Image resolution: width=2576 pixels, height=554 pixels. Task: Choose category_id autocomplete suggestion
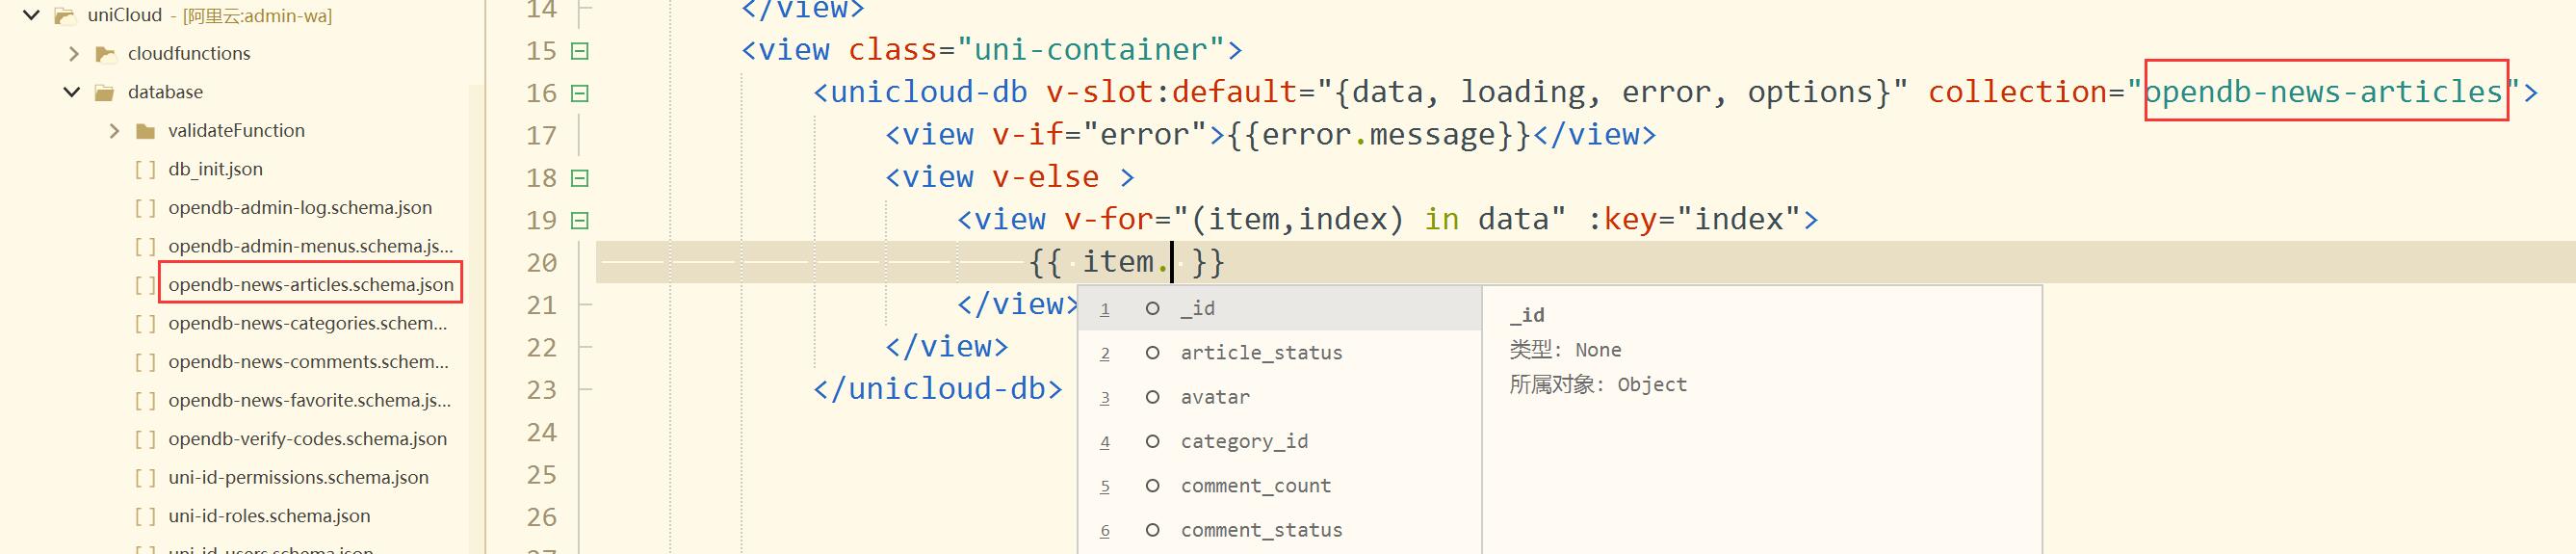point(1280,441)
